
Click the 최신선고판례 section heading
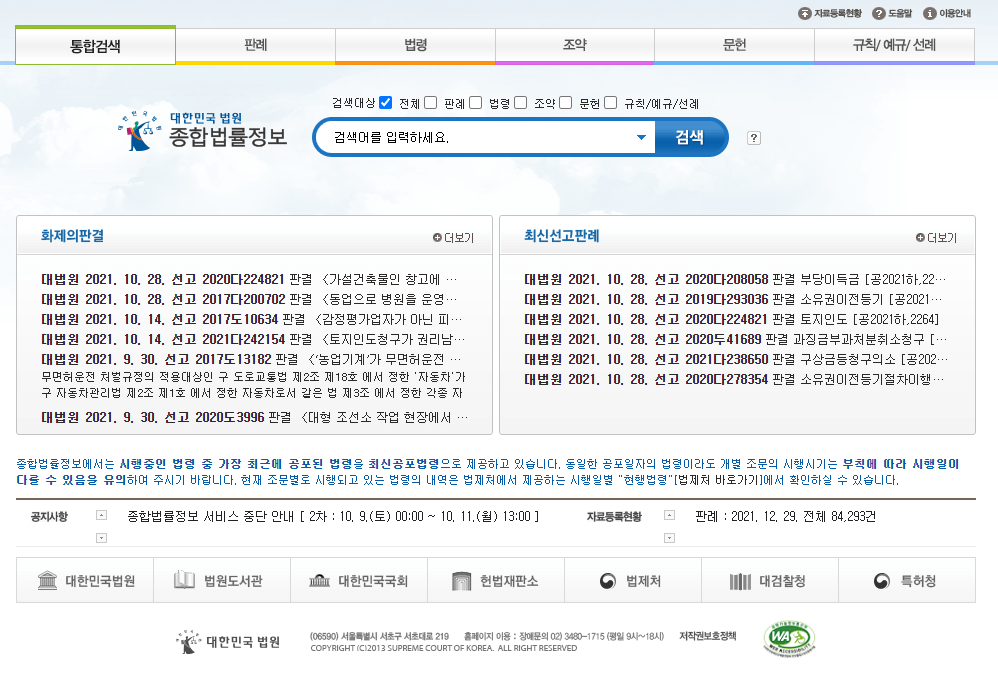[x=562, y=236]
